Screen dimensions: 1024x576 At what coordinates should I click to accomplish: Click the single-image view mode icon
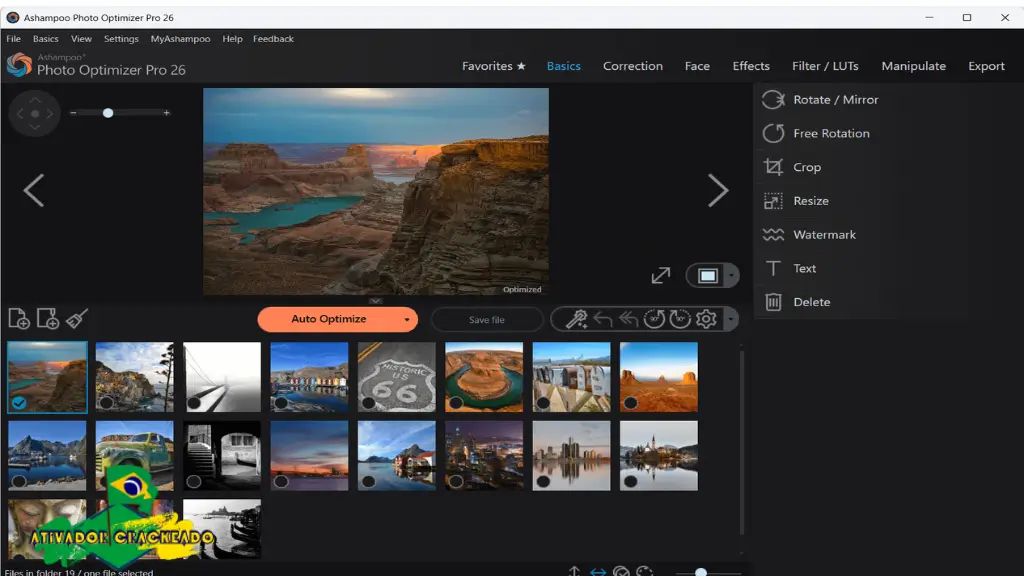coord(708,276)
